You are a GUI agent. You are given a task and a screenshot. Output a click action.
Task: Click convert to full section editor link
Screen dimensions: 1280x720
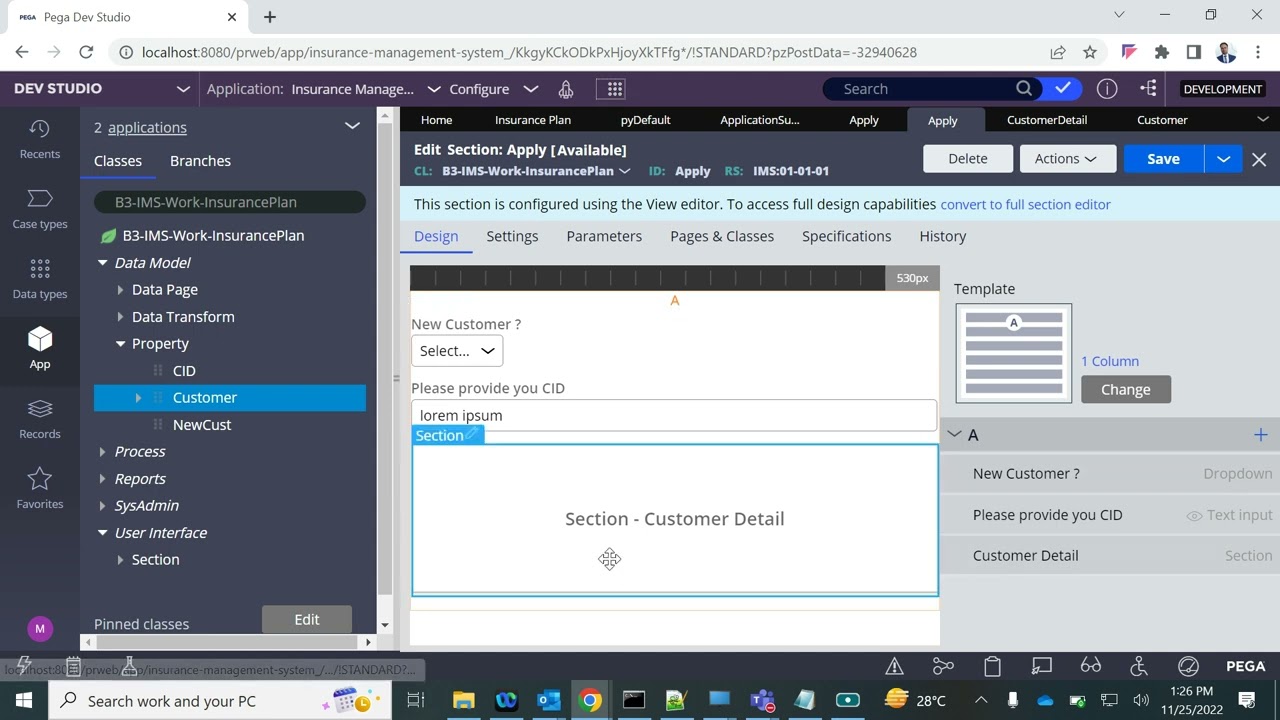pos(1025,204)
